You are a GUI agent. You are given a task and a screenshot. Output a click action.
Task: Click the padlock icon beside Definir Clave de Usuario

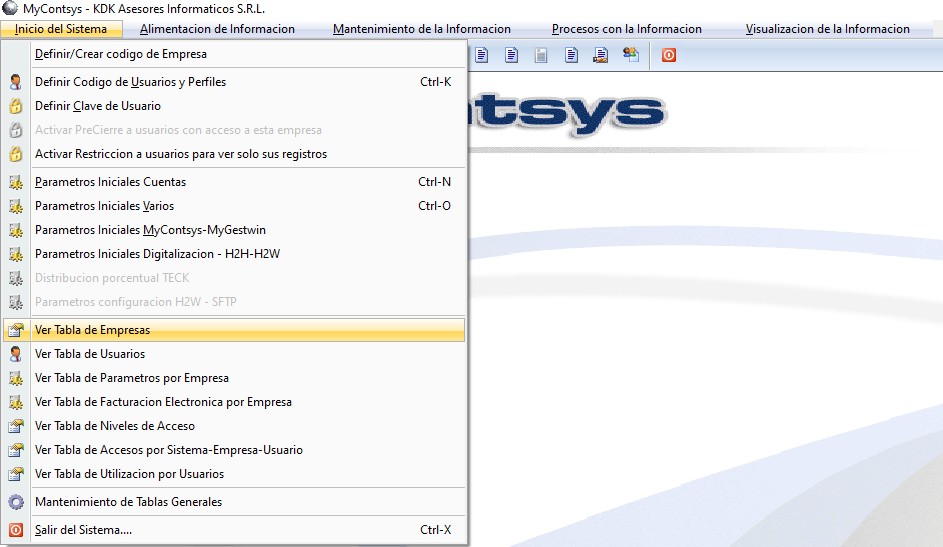pyautogui.click(x=16, y=106)
